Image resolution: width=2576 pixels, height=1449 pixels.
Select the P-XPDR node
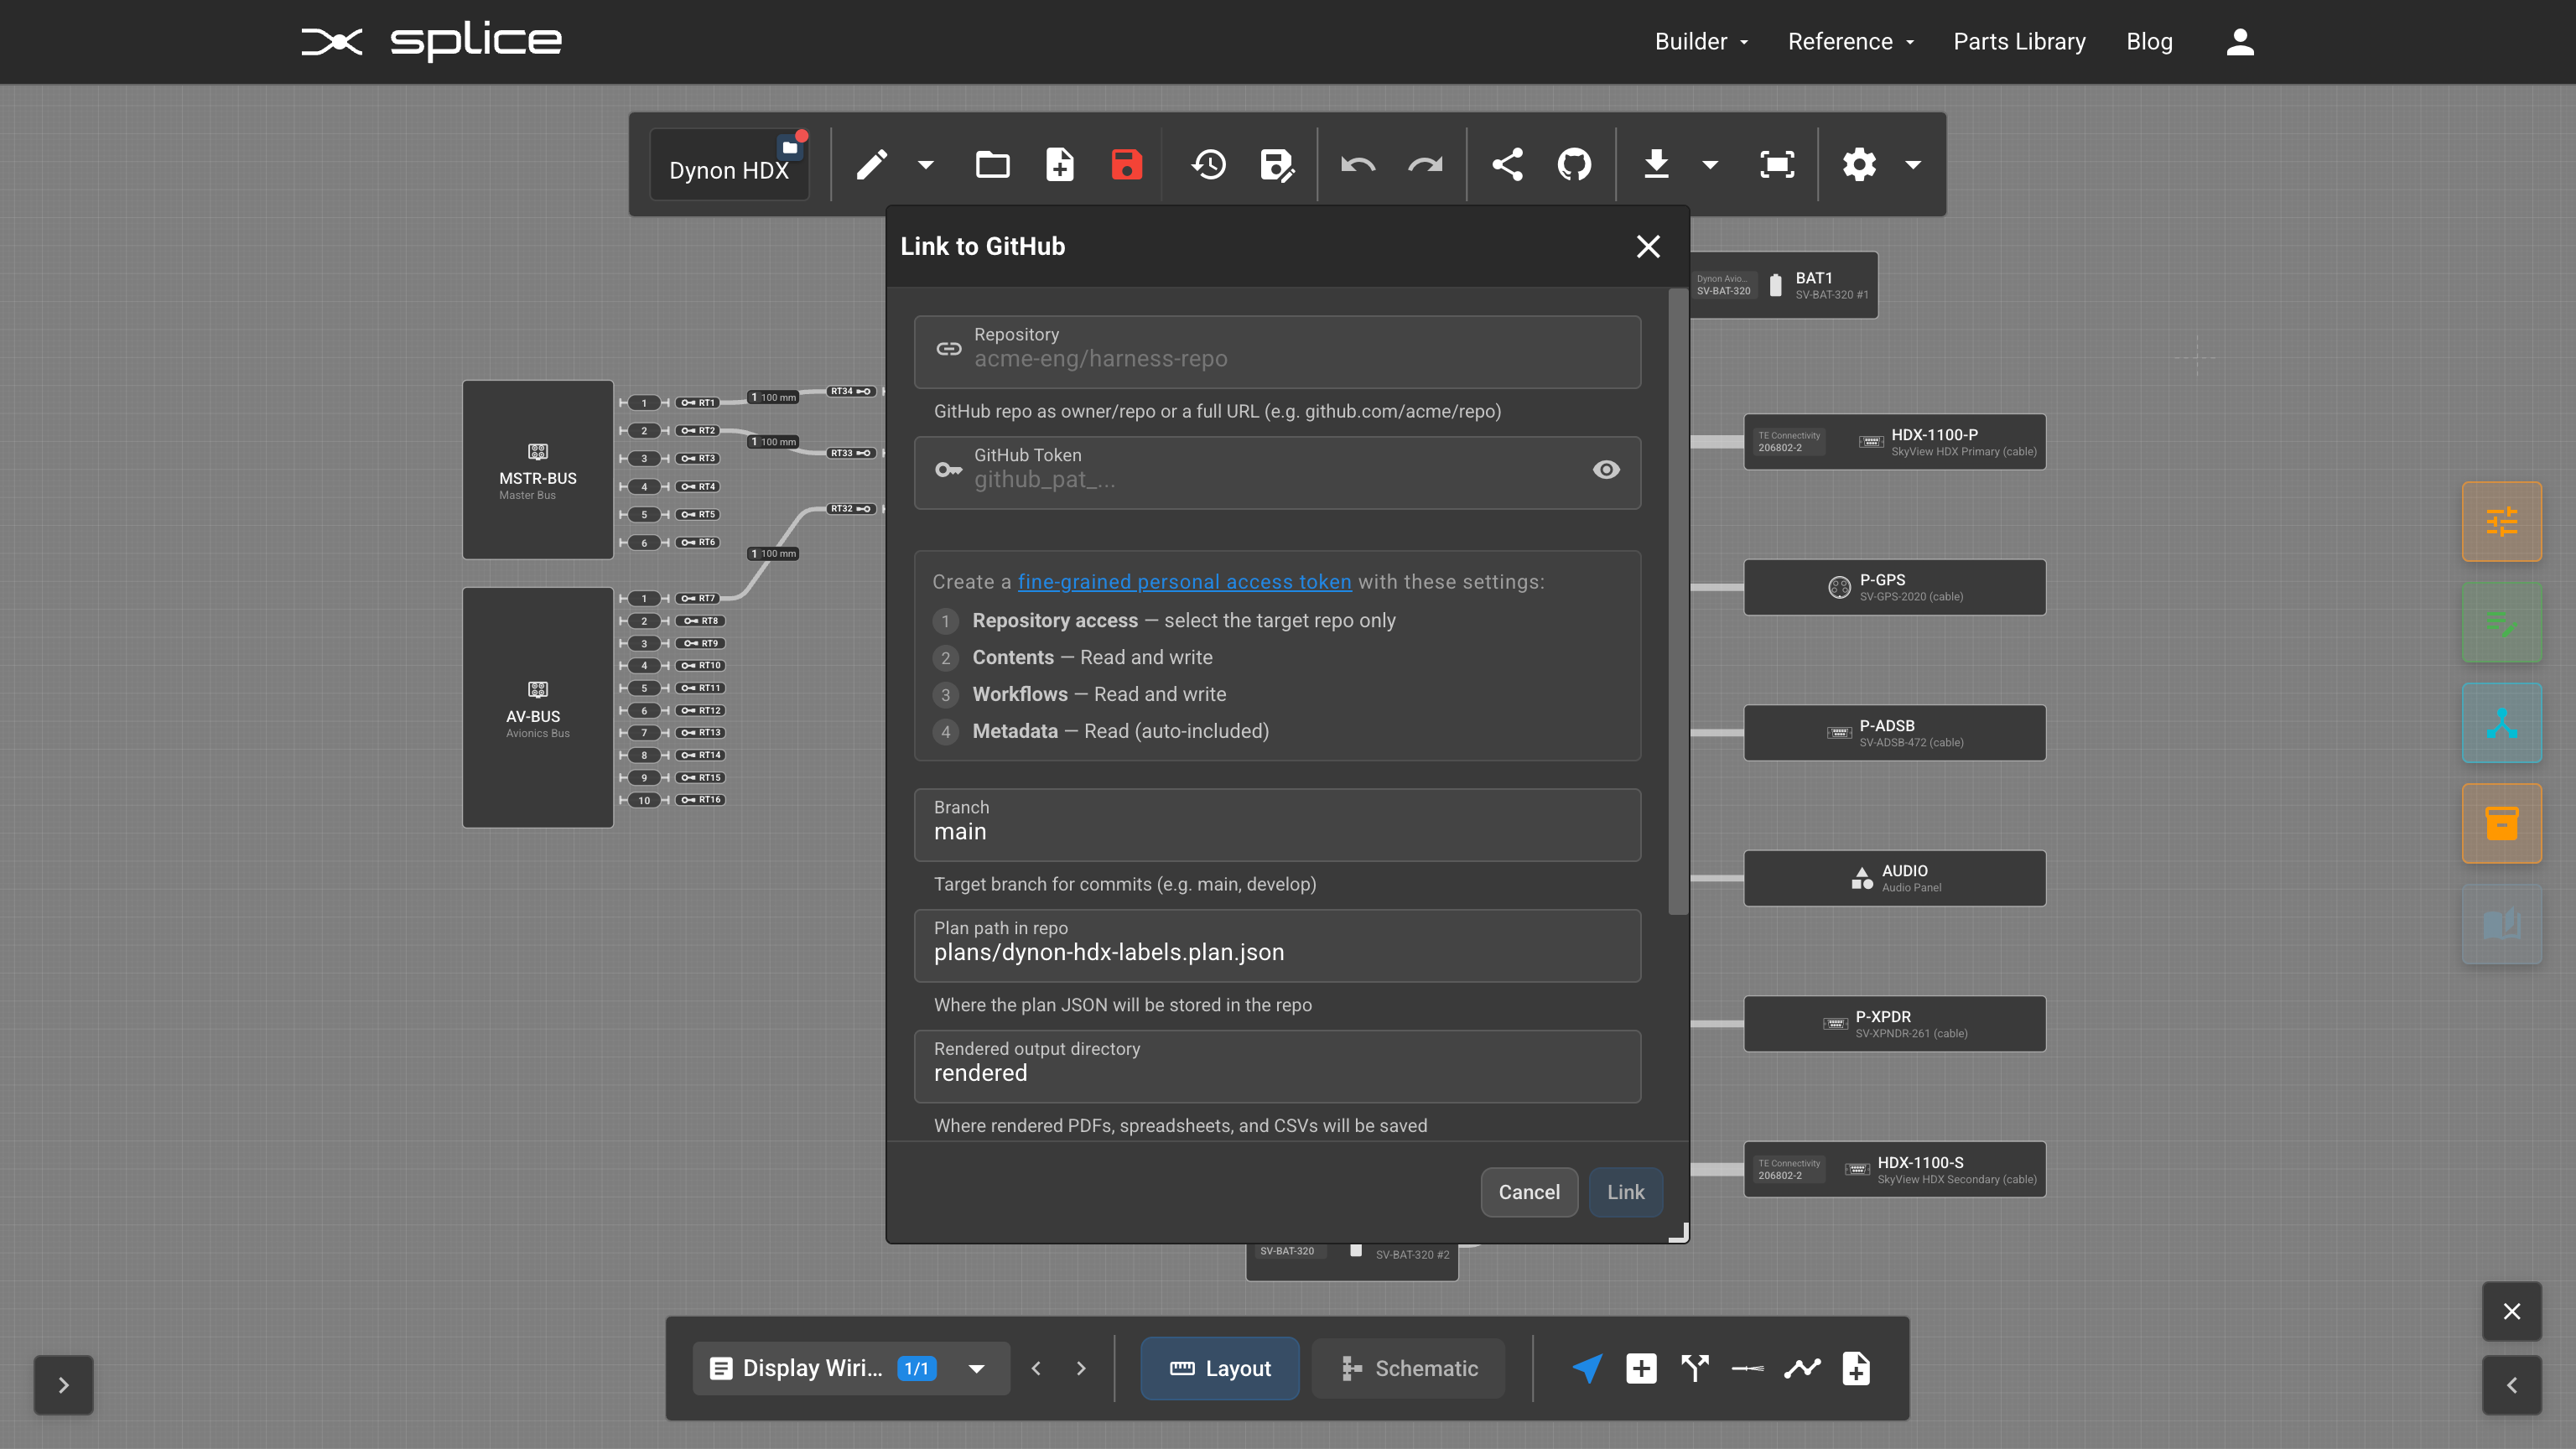(x=1895, y=1024)
